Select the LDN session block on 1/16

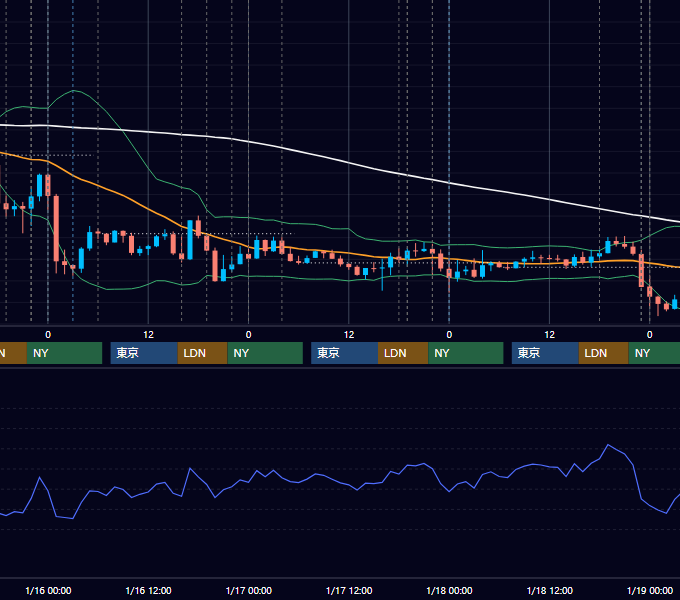[x=203, y=353]
